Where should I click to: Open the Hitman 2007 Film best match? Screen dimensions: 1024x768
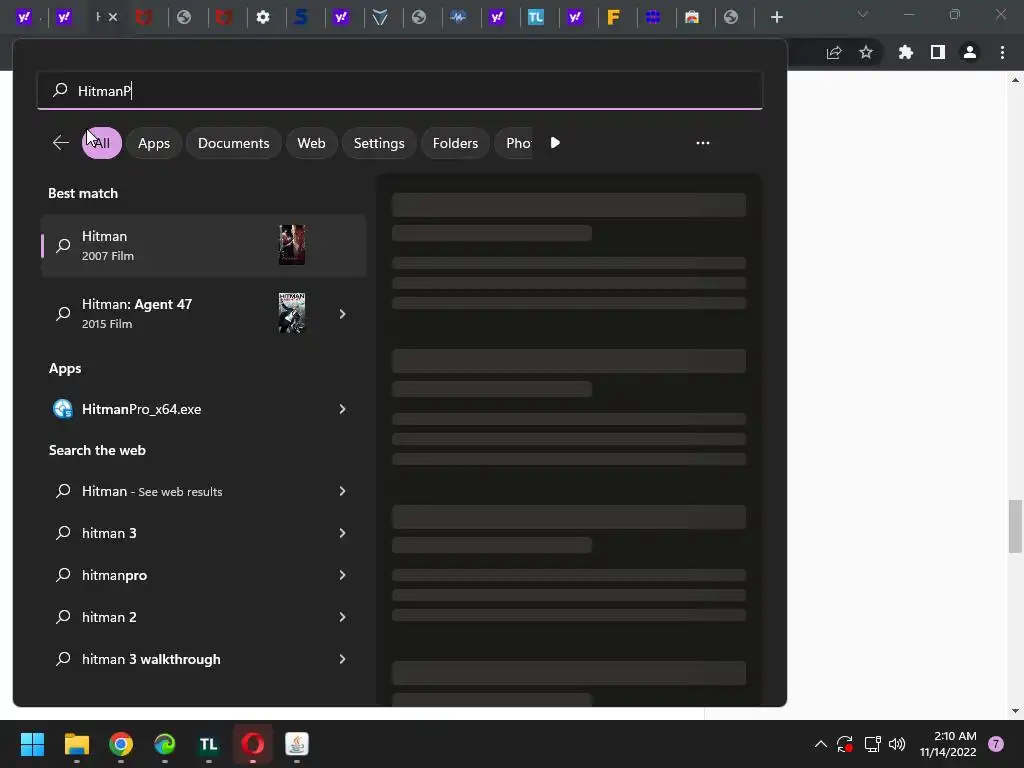tap(203, 246)
